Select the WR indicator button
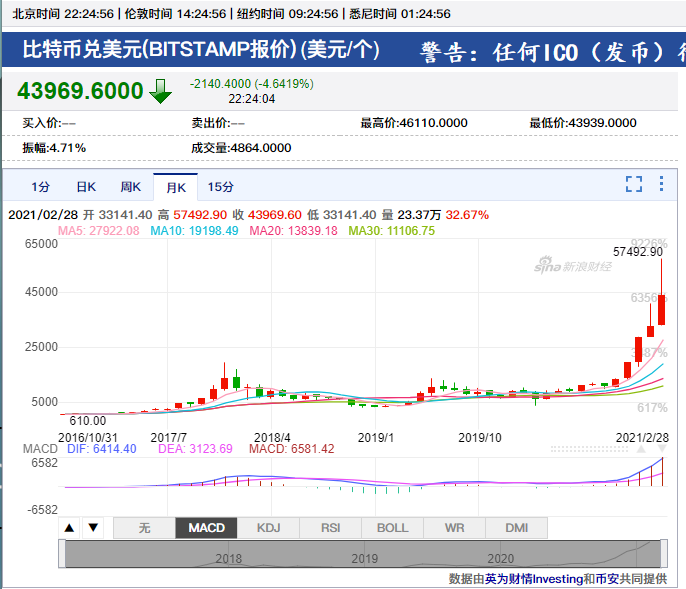Viewport: 686px width, 589px height. pyautogui.click(x=455, y=528)
